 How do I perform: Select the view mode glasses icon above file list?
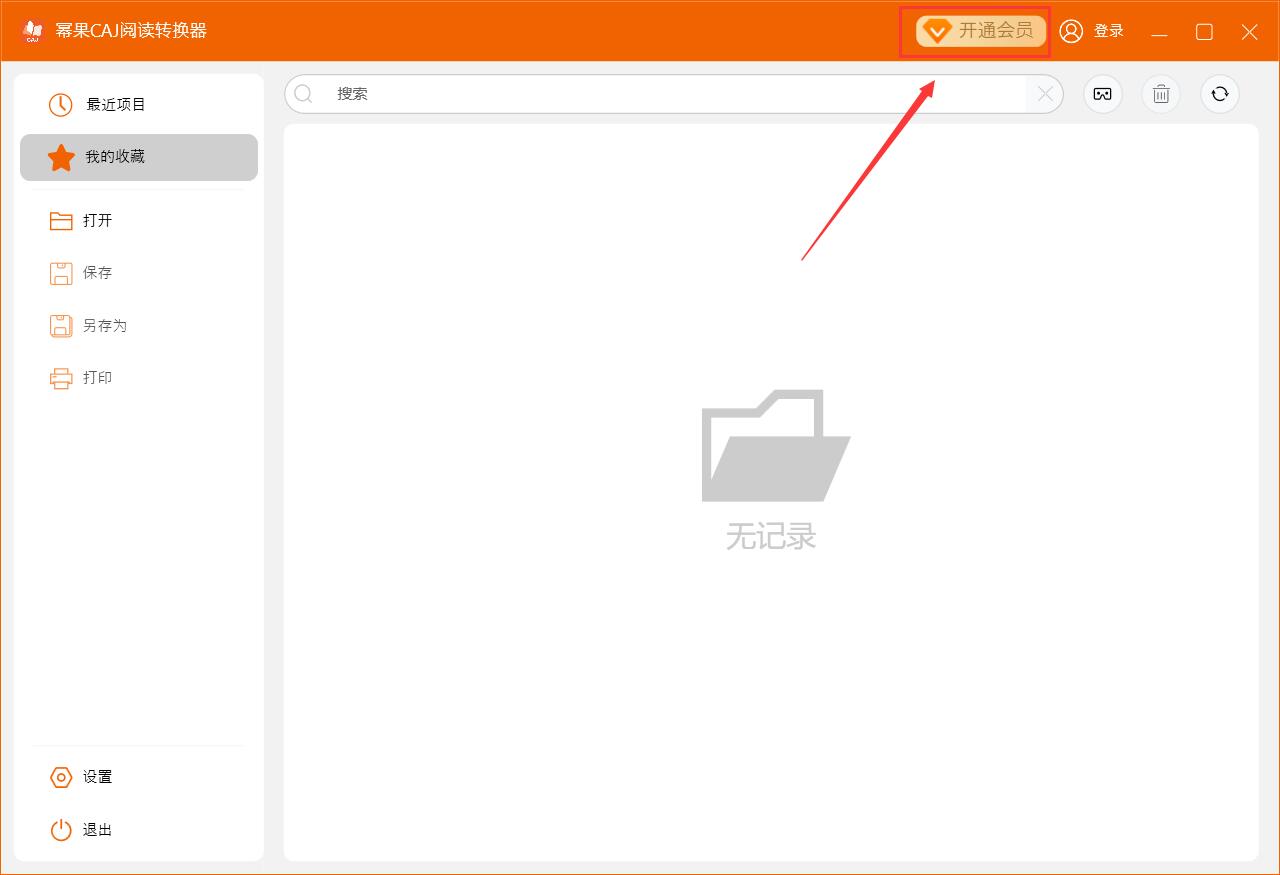point(1102,94)
